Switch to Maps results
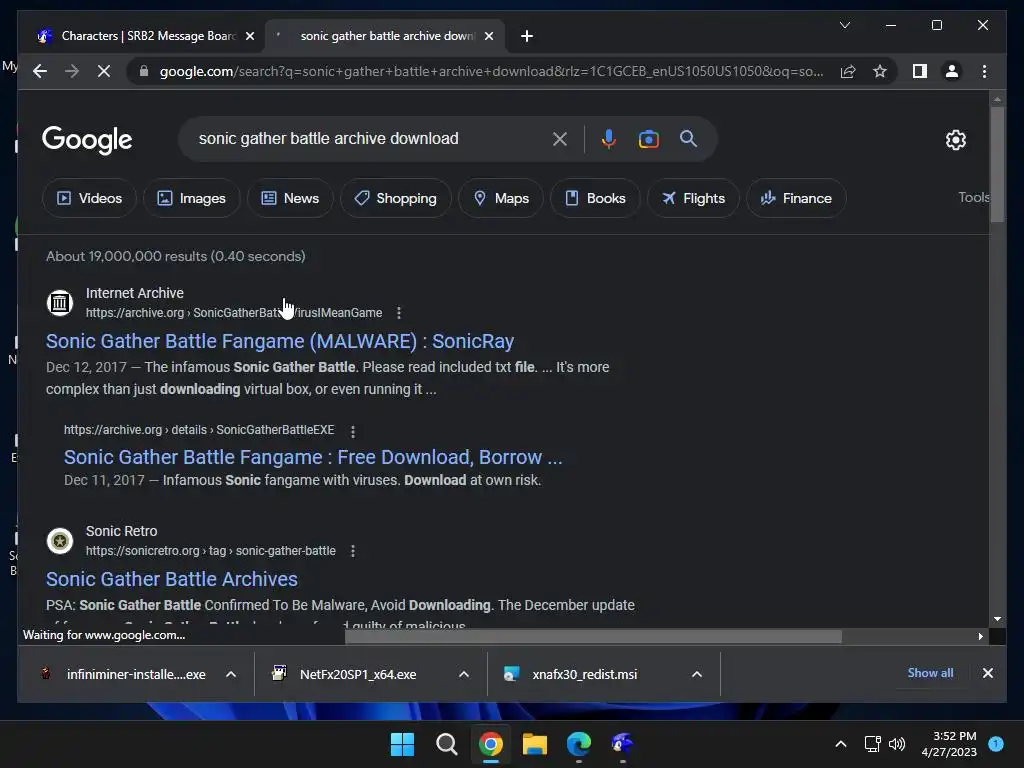The height and width of the screenshot is (768, 1024). coord(501,198)
